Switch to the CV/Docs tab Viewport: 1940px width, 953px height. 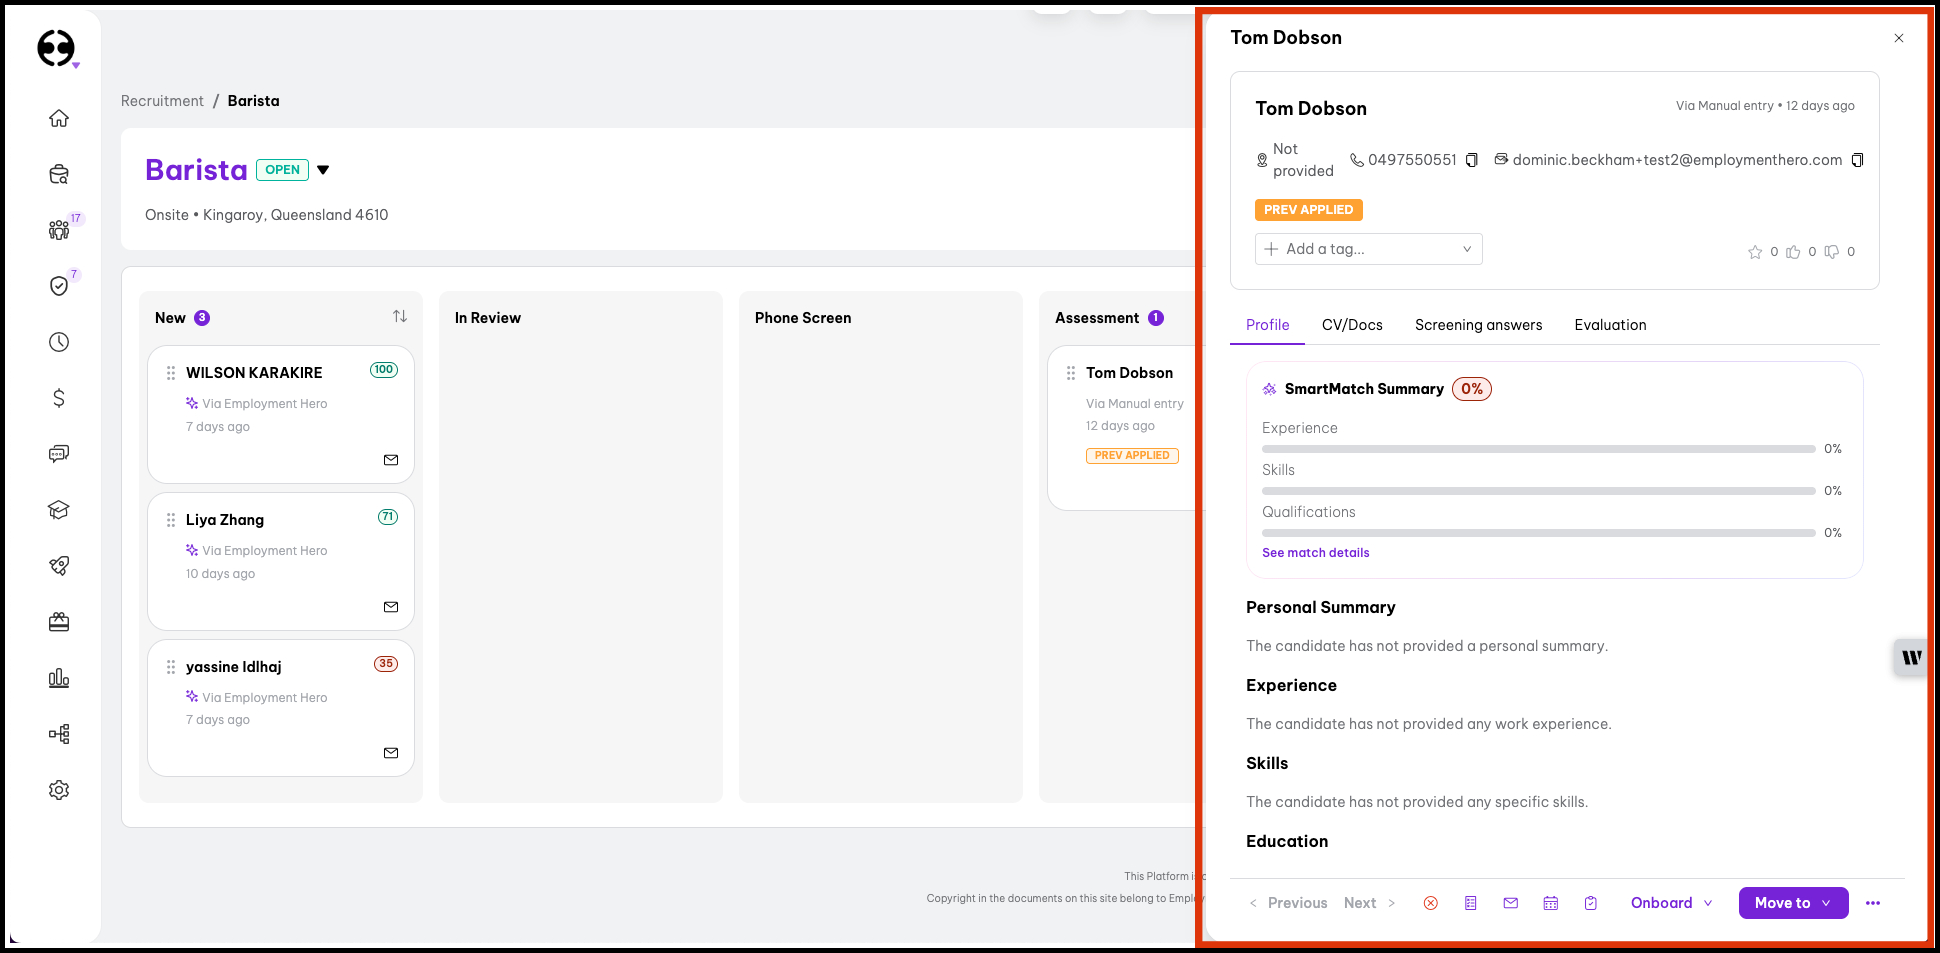point(1351,325)
